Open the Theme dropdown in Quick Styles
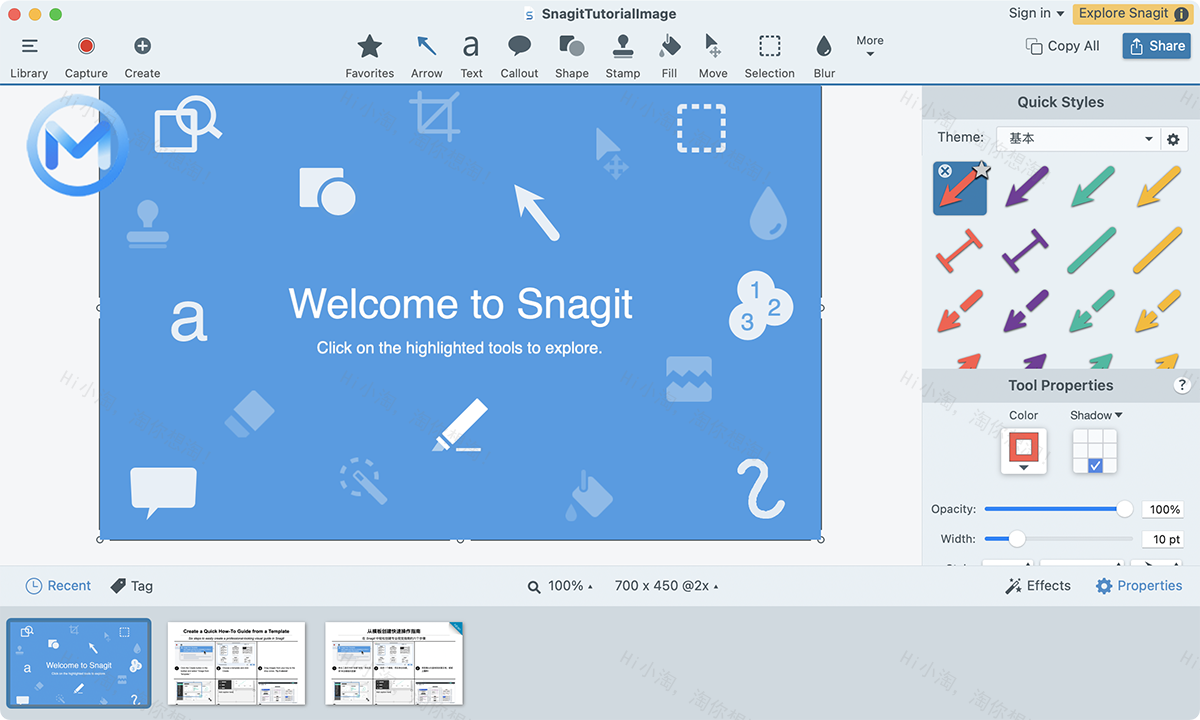This screenshot has width=1200, height=720. coord(1078,138)
